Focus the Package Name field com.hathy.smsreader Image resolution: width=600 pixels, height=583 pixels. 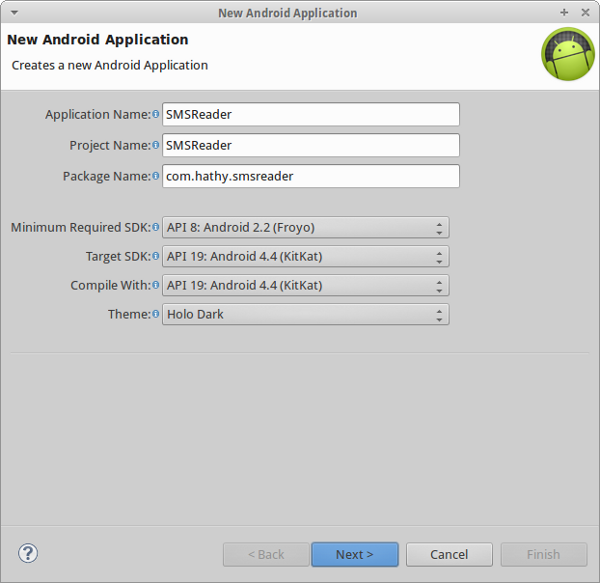pyautogui.click(x=311, y=176)
